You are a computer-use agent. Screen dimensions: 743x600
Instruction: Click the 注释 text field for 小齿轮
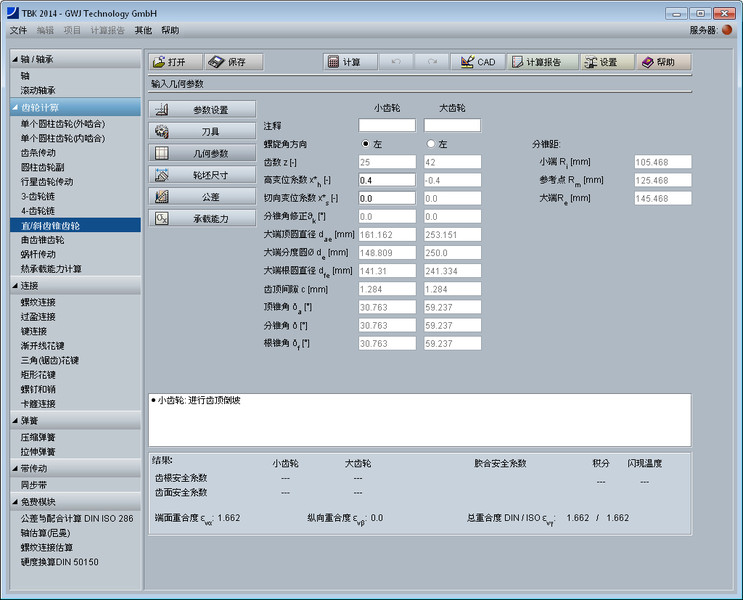click(x=387, y=126)
